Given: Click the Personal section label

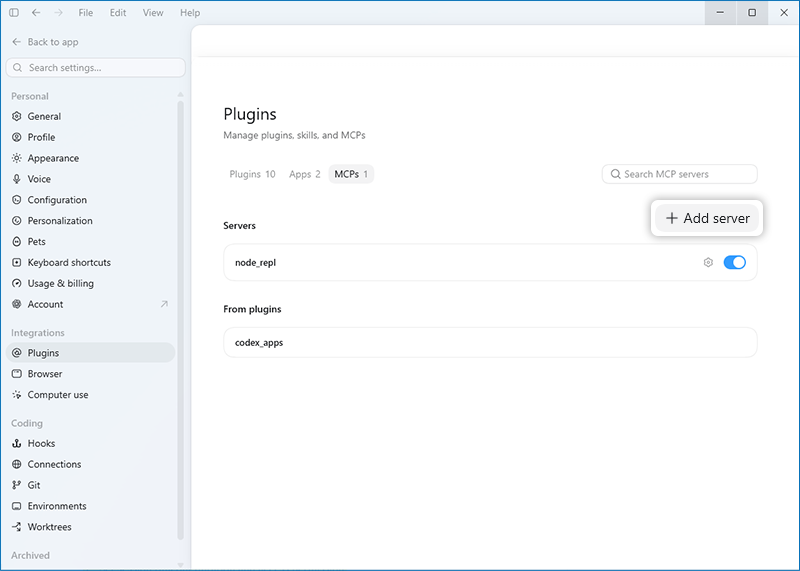Looking at the screenshot, I should (30, 96).
